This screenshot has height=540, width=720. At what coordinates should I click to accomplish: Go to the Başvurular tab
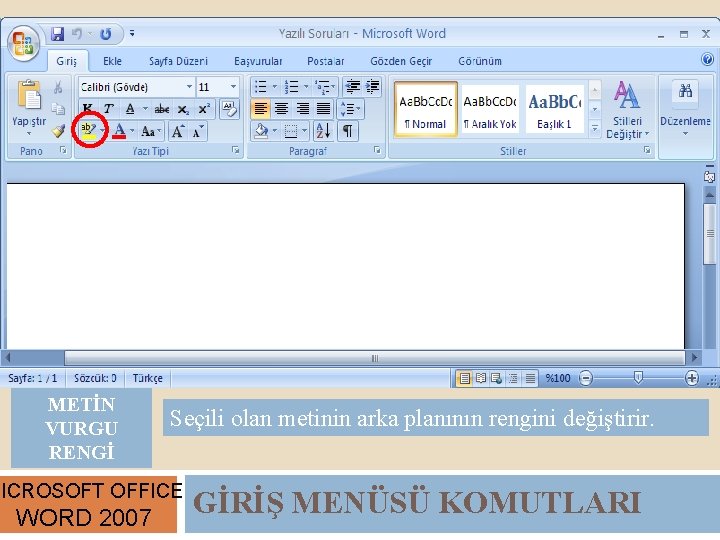point(258,61)
